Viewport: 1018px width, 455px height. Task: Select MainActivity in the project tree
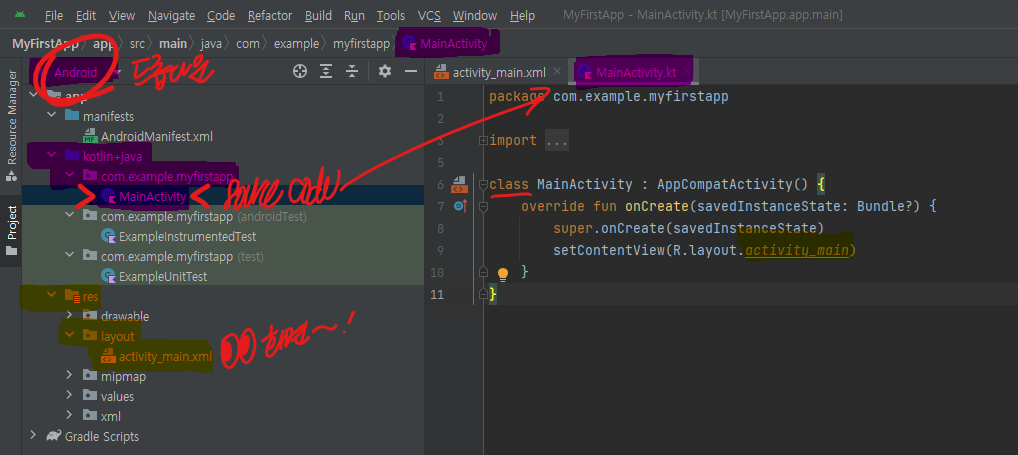(x=153, y=197)
